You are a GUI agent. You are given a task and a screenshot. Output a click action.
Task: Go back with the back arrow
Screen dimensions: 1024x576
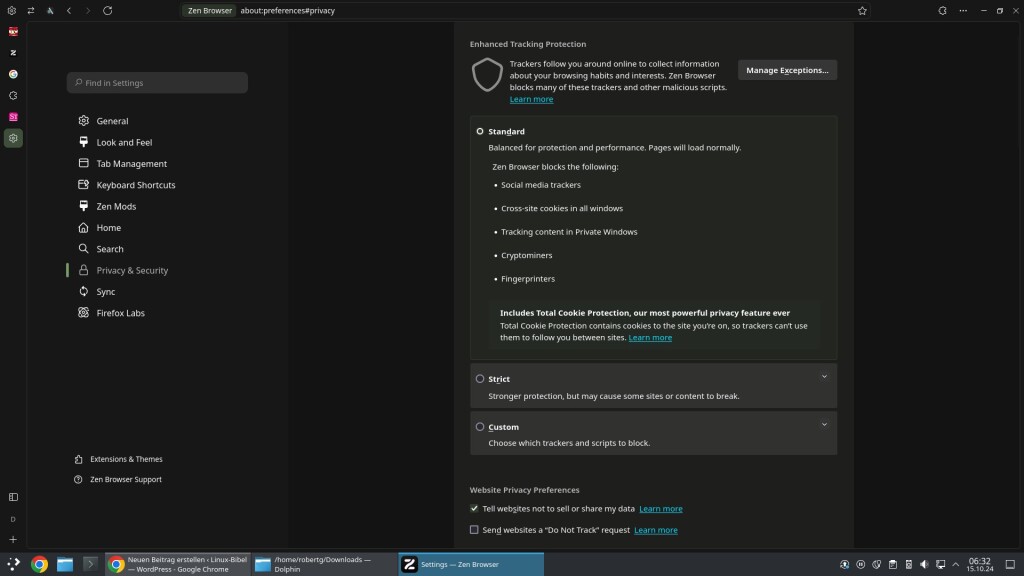coord(69,10)
